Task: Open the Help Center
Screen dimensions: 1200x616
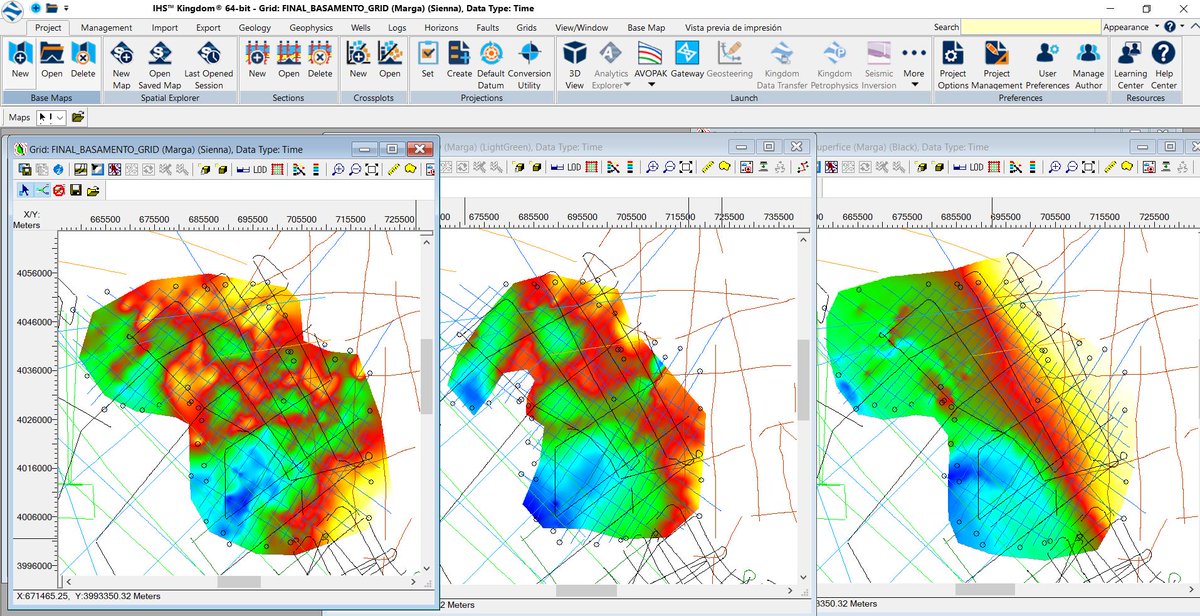Action: pyautogui.click(x=1164, y=65)
